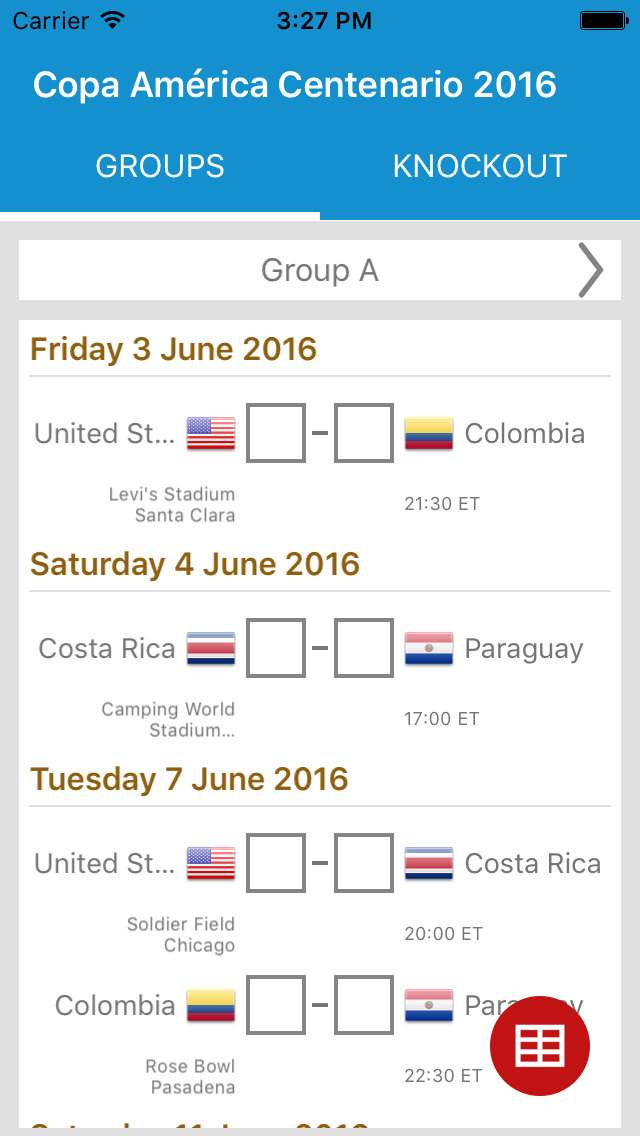Screen dimensions: 640x1136
Task: Open the red standings table button
Action: [540, 1045]
